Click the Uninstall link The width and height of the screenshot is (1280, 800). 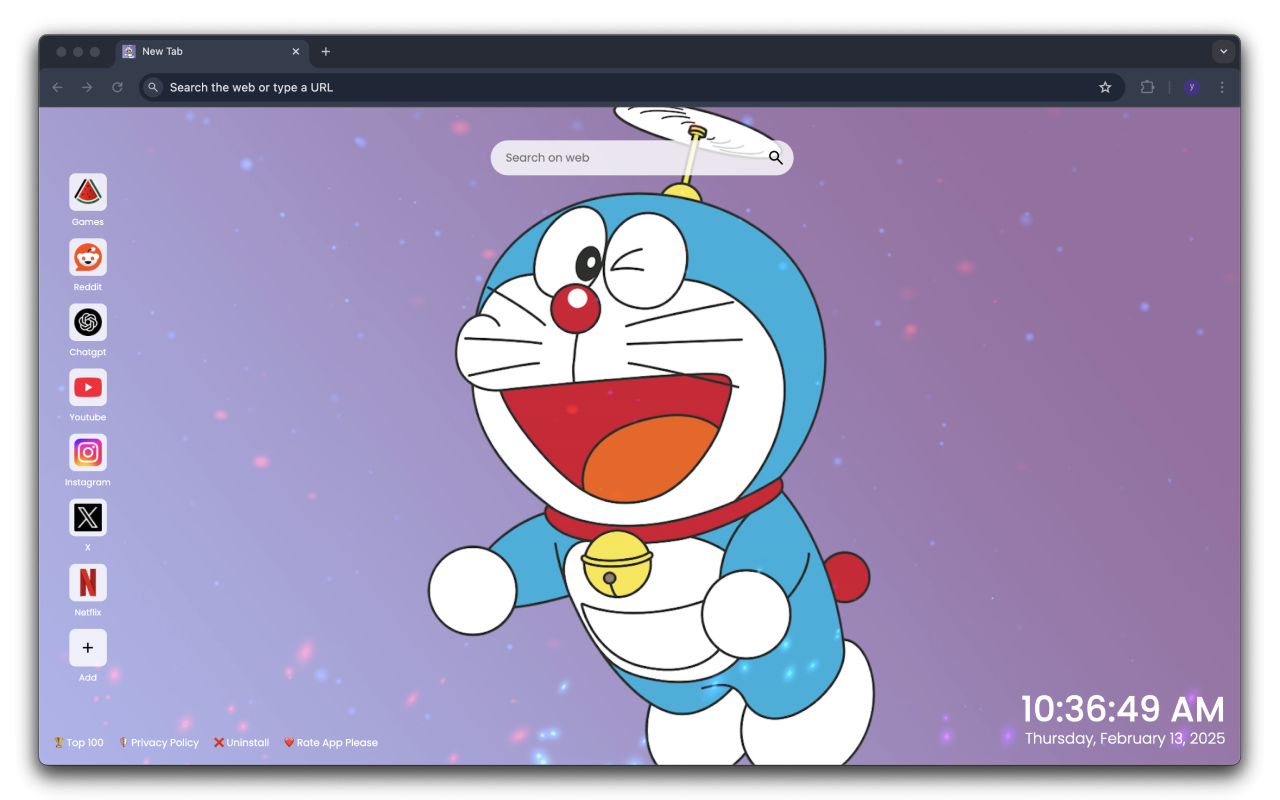tap(241, 742)
